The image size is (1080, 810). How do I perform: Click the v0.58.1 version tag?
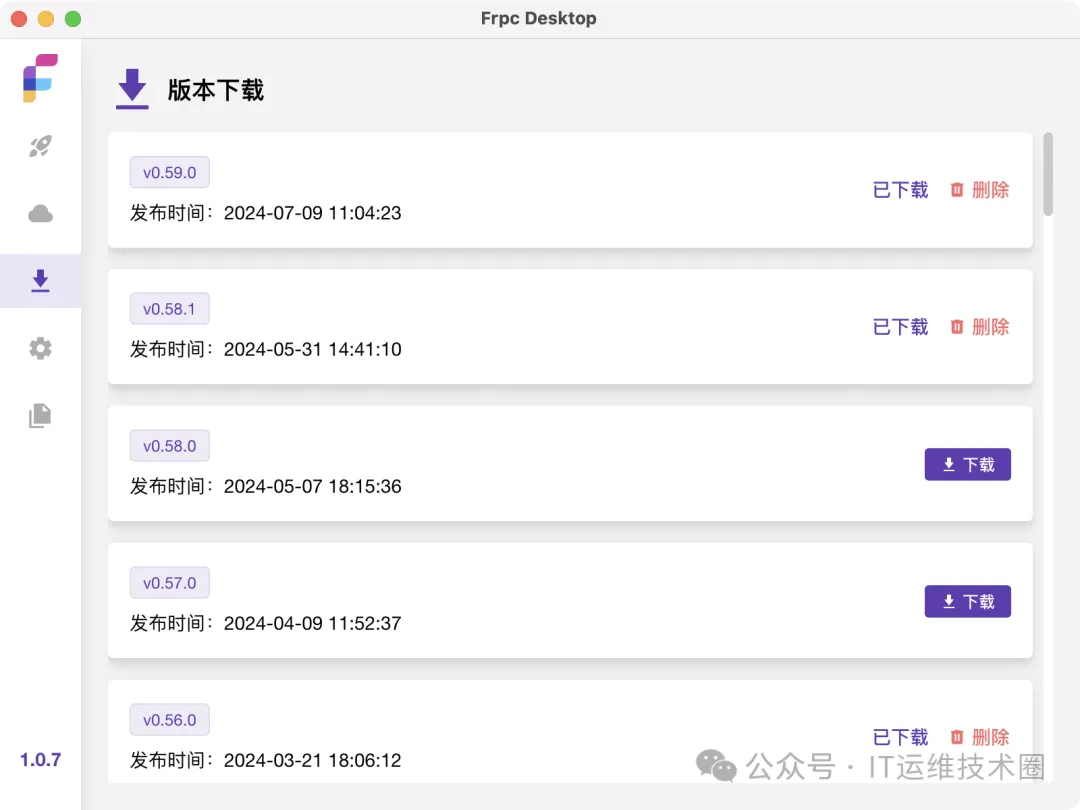[169, 309]
